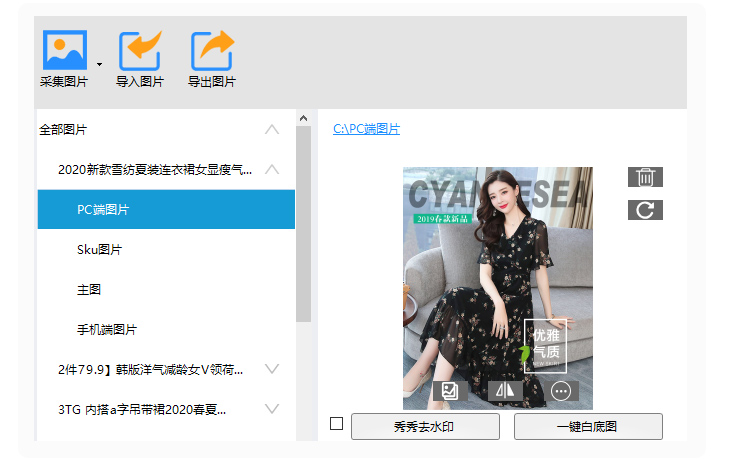Open the more options ellipsis icon
The width and height of the screenshot is (734, 461).
(561, 391)
